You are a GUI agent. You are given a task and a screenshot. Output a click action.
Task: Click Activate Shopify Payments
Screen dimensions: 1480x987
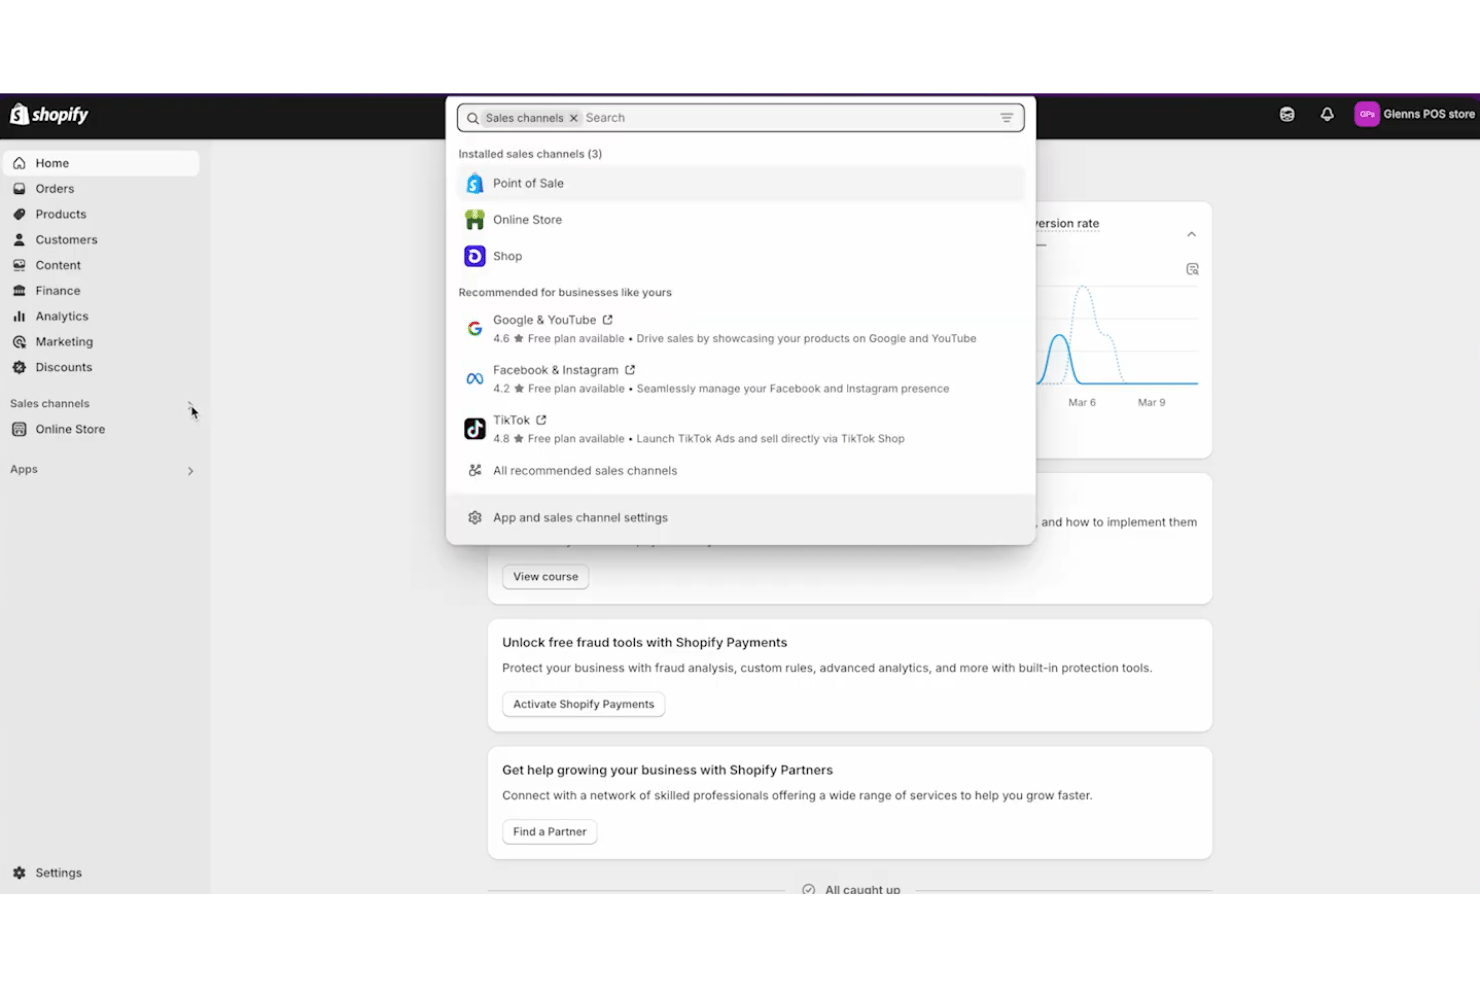[584, 705]
